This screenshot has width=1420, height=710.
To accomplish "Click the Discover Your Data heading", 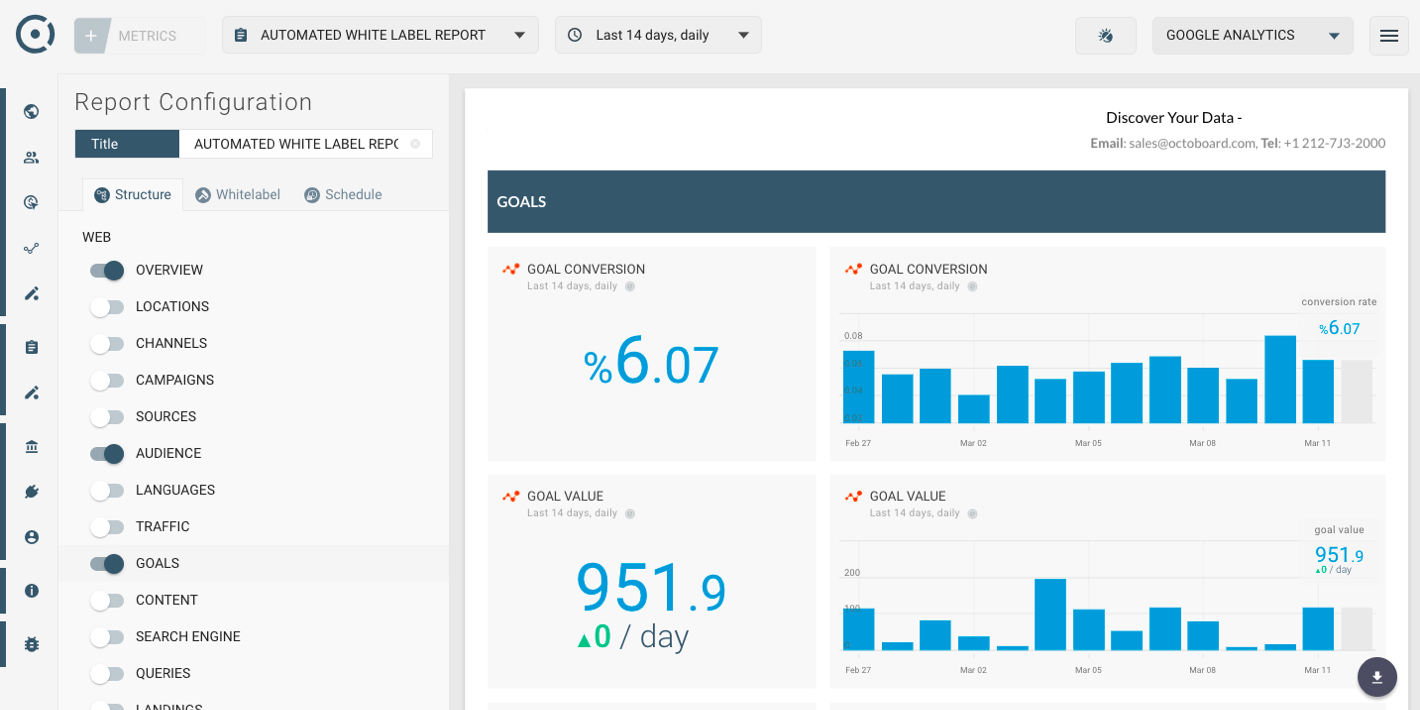I will 1174,118.
